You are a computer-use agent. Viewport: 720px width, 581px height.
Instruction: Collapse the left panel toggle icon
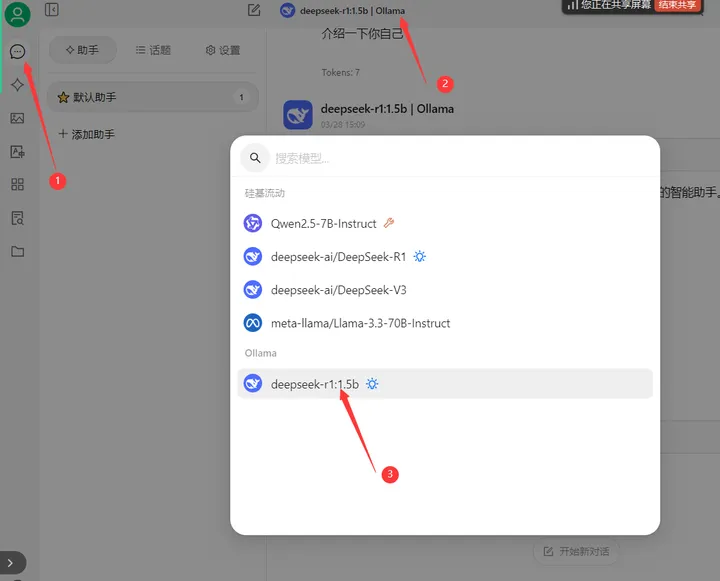[52, 10]
